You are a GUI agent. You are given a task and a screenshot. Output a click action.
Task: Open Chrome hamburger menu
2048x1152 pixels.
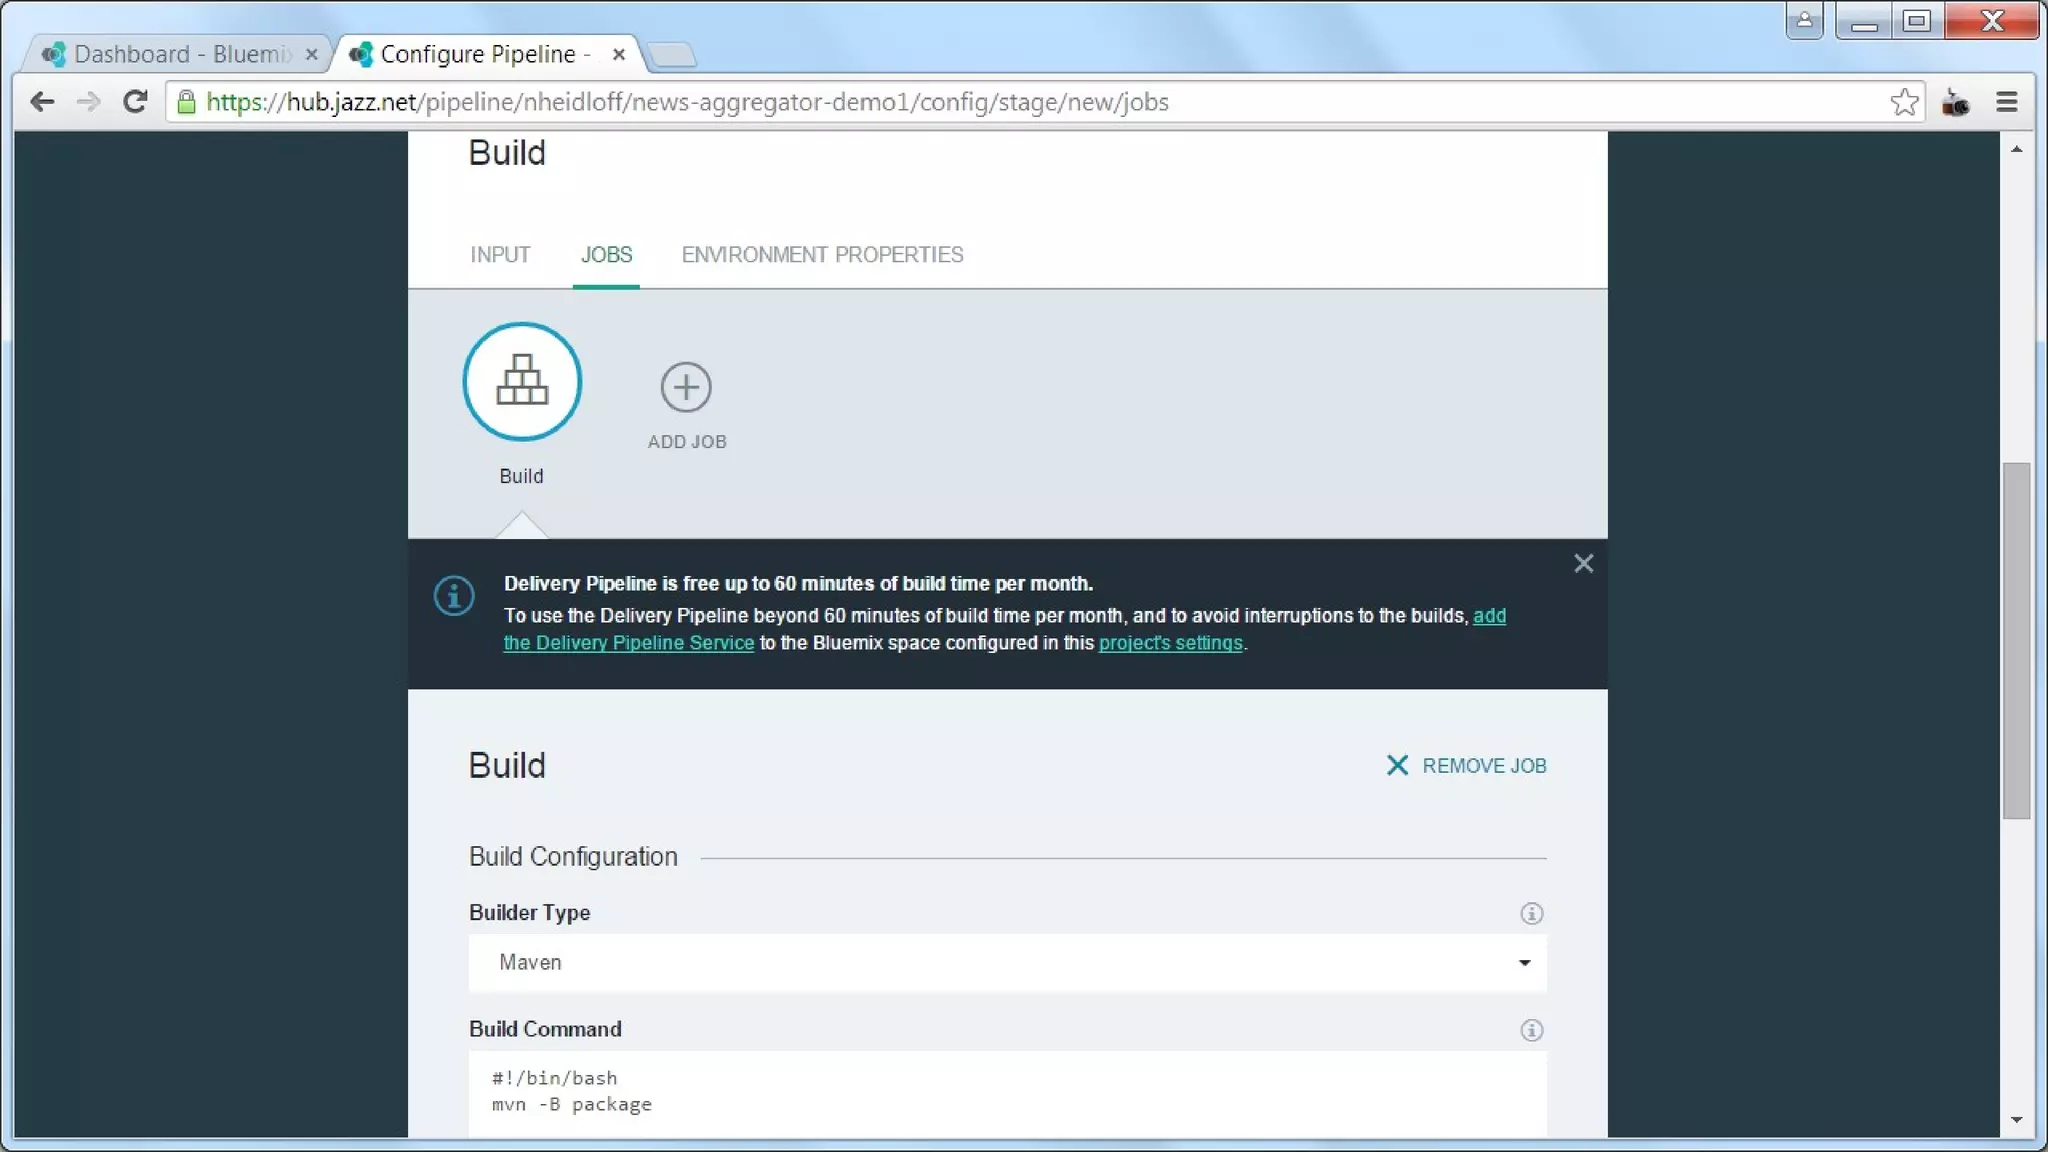[2006, 102]
